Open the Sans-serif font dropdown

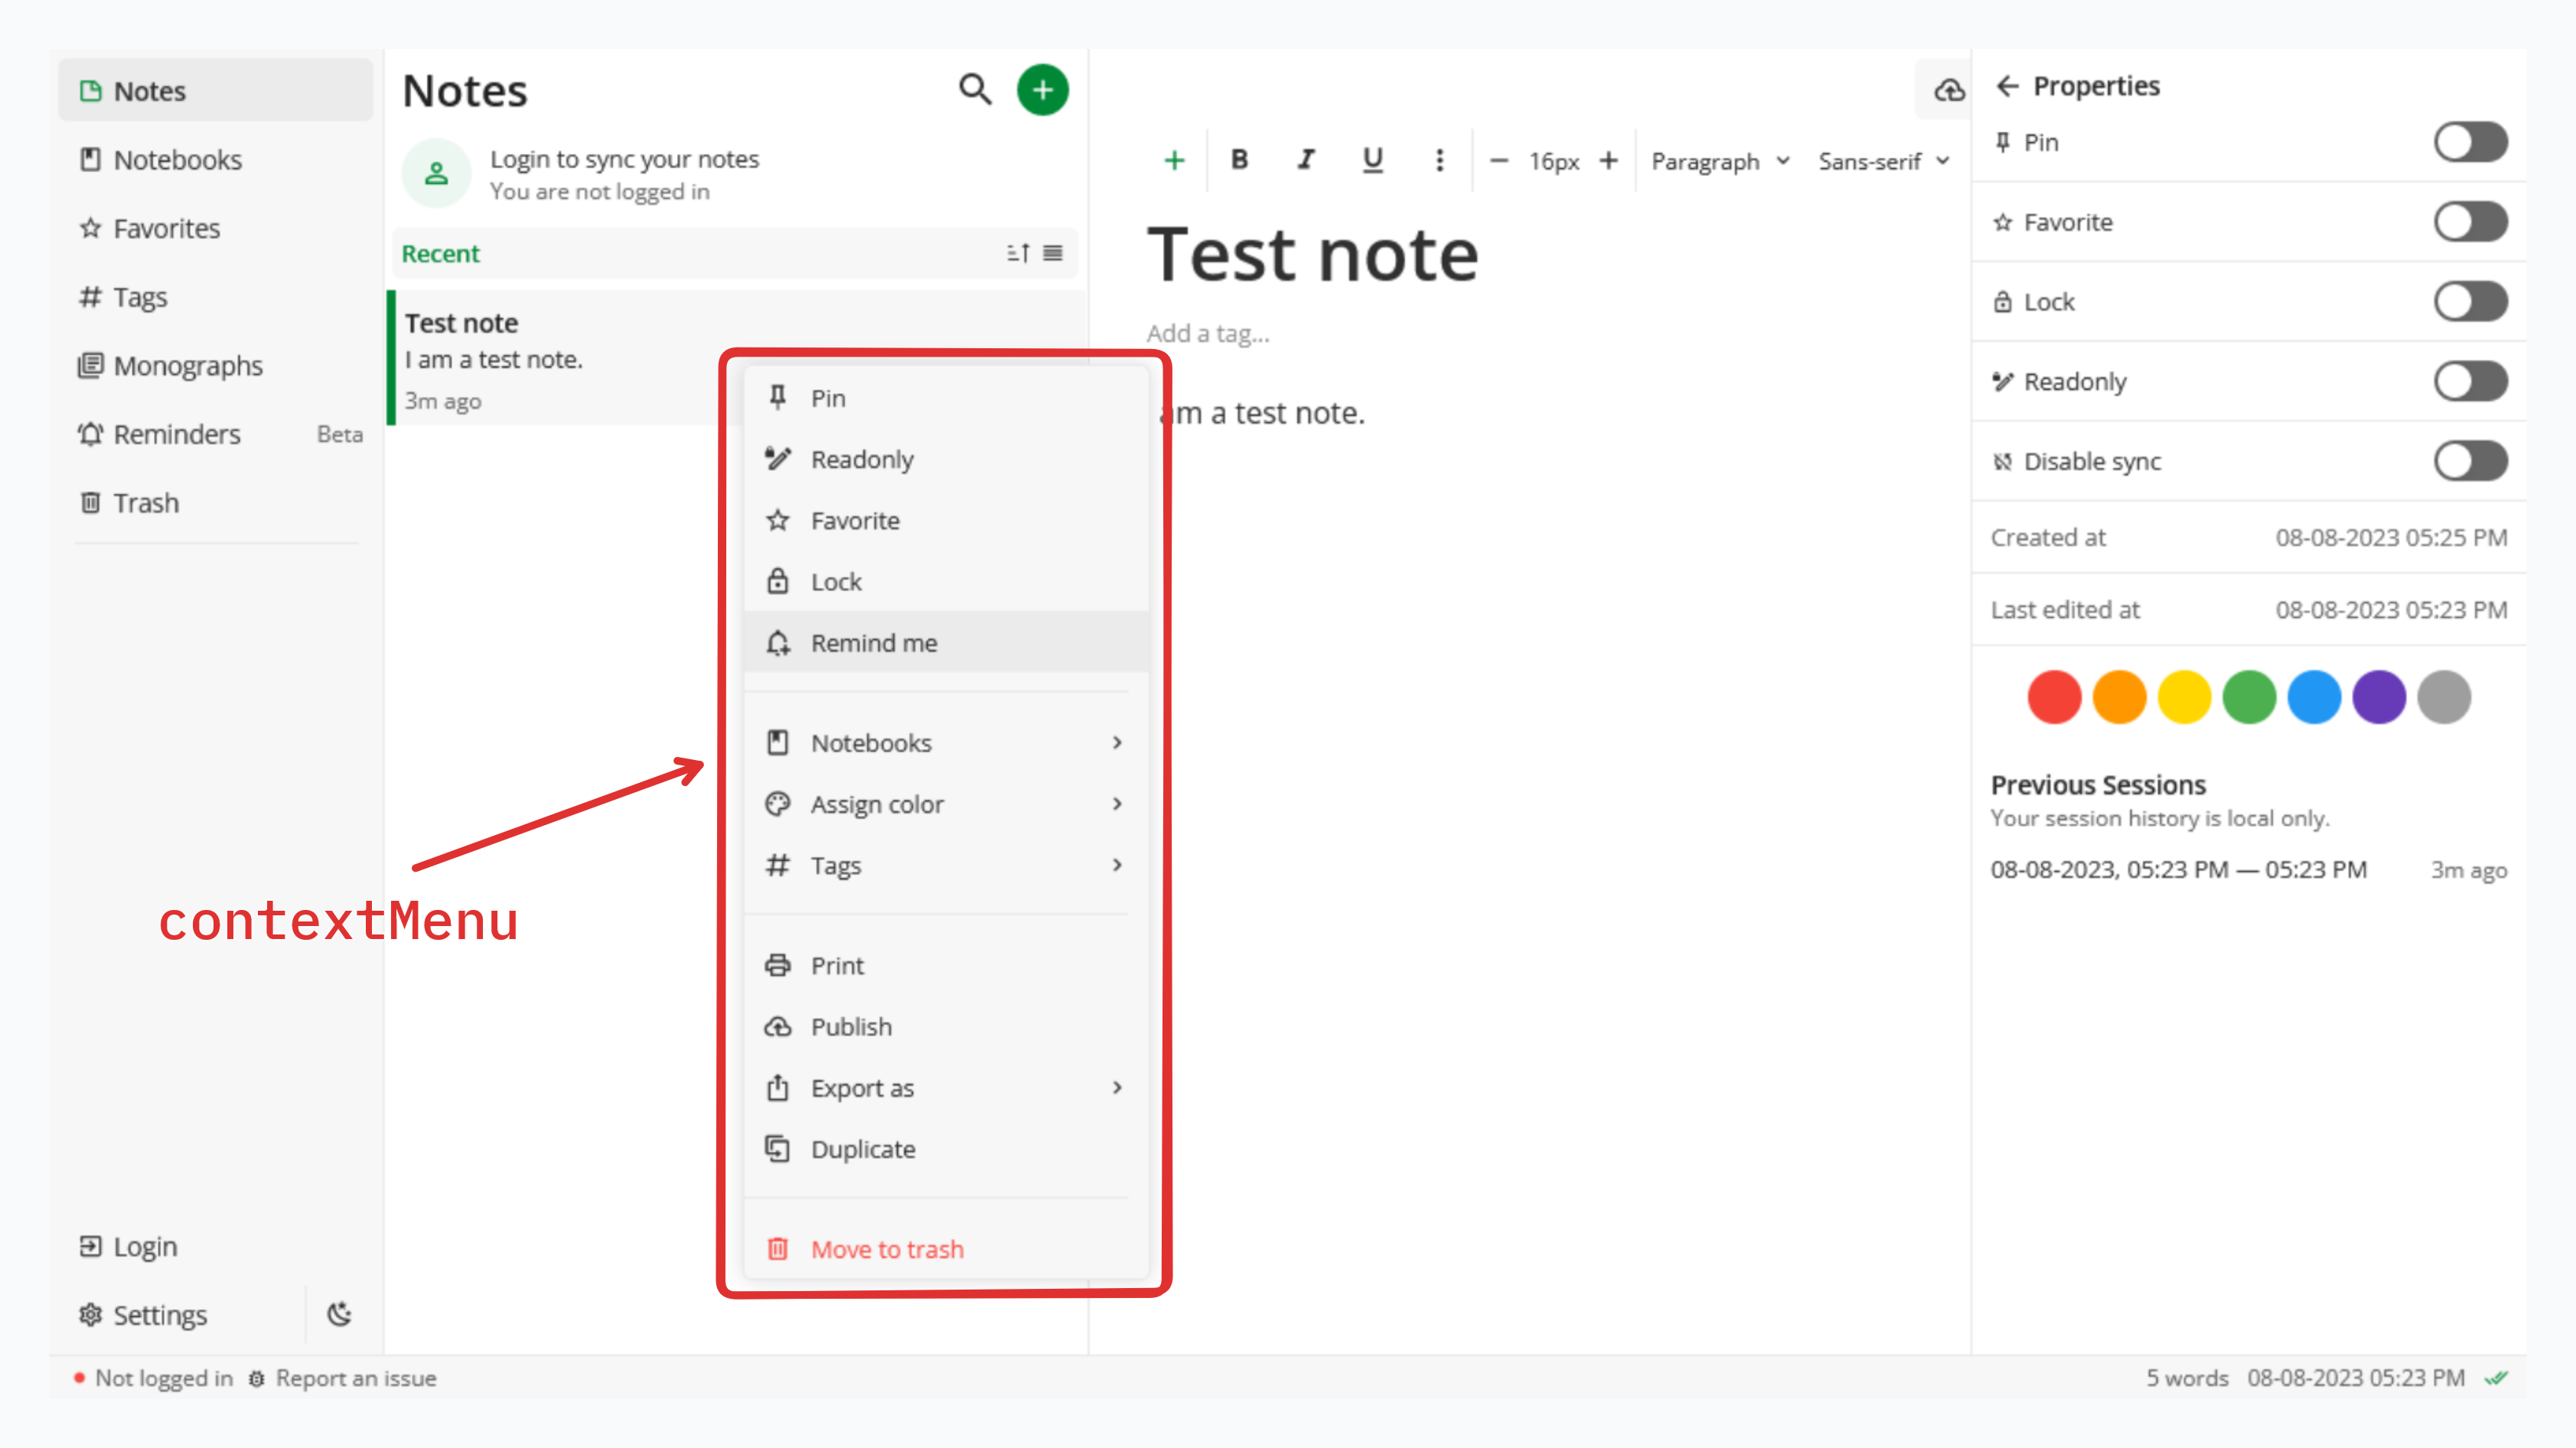click(1883, 161)
